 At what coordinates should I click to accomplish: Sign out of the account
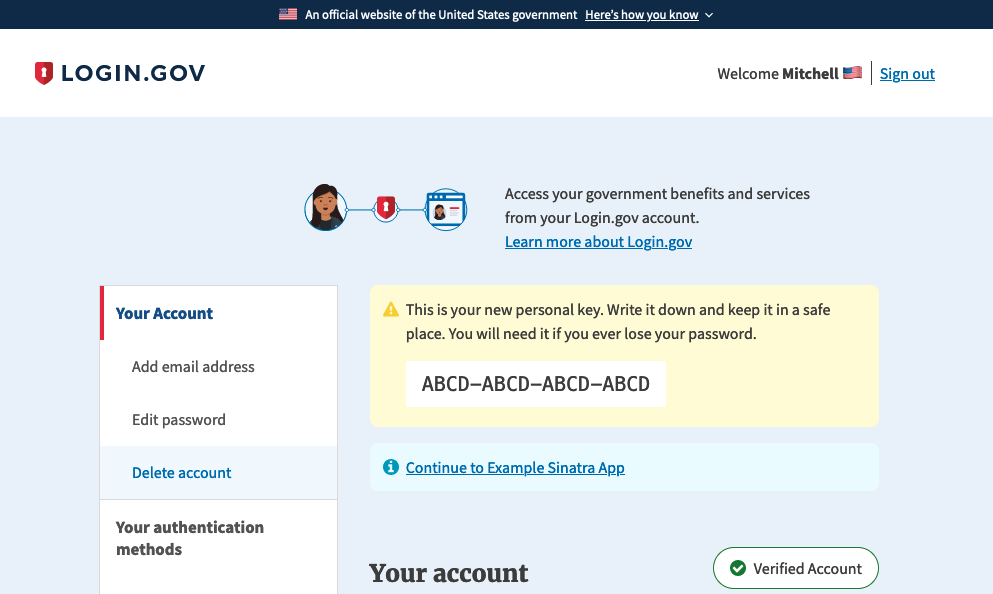907,73
